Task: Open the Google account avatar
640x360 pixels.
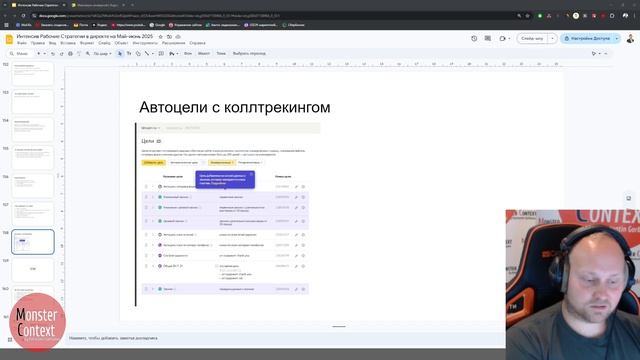Action: (x=630, y=38)
